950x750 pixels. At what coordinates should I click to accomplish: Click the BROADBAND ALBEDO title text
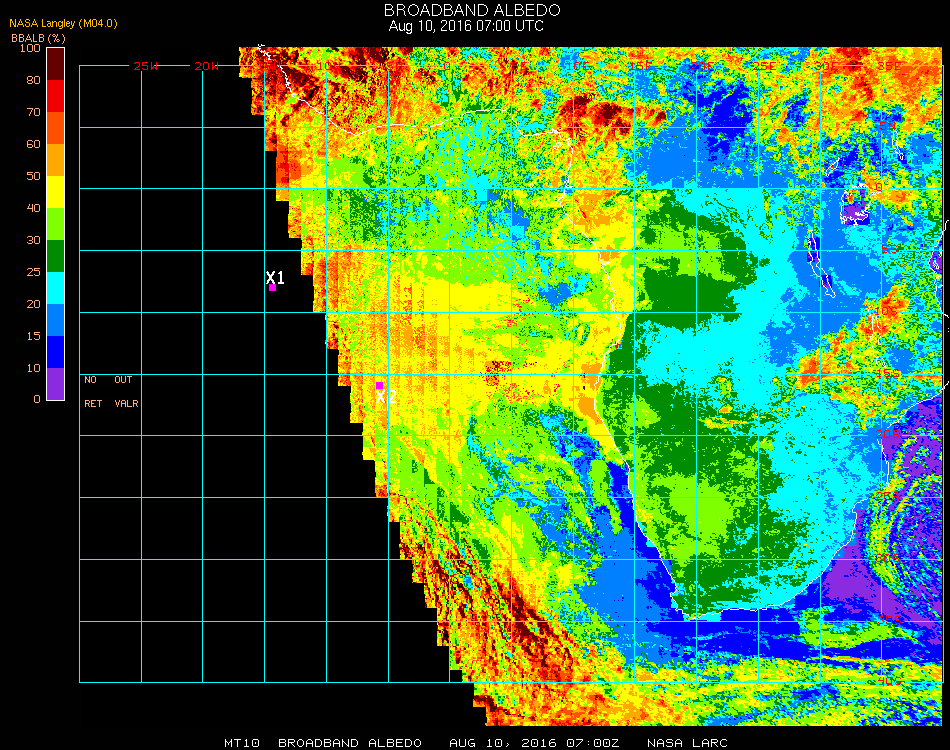[x=472, y=10]
